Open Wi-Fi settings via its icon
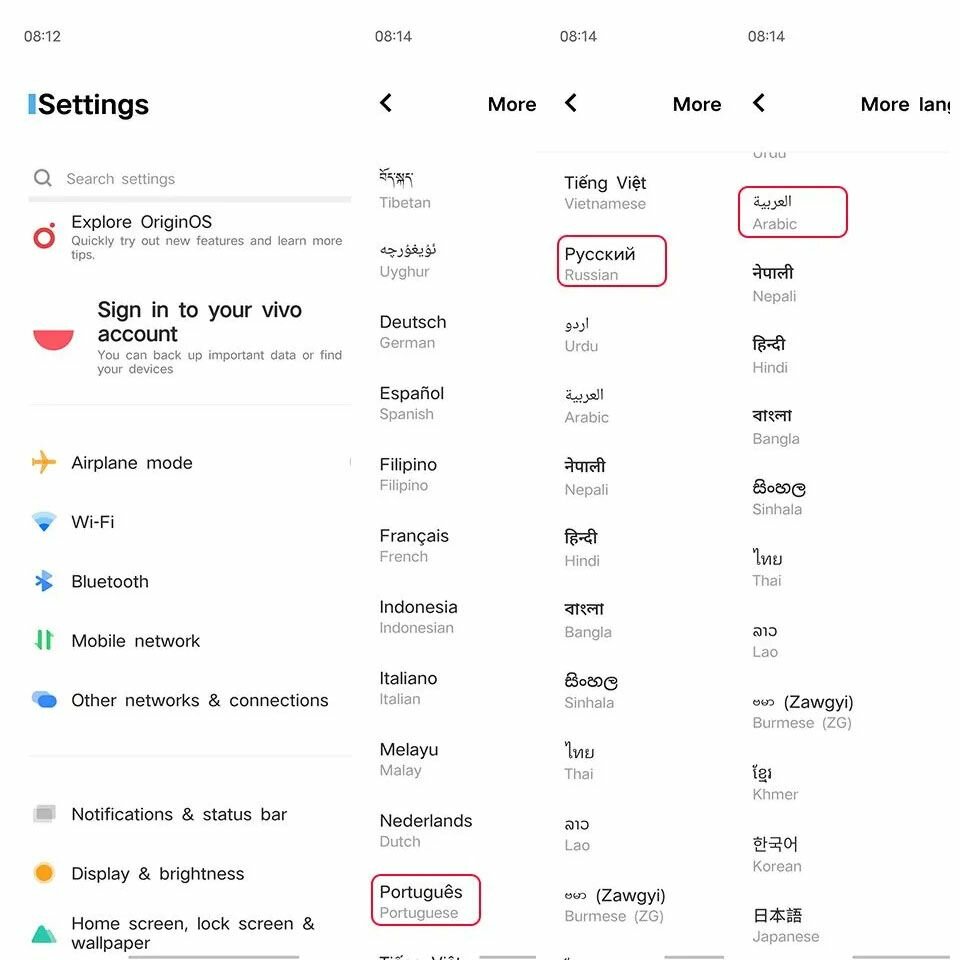This screenshot has width=960, height=960. click(x=44, y=522)
